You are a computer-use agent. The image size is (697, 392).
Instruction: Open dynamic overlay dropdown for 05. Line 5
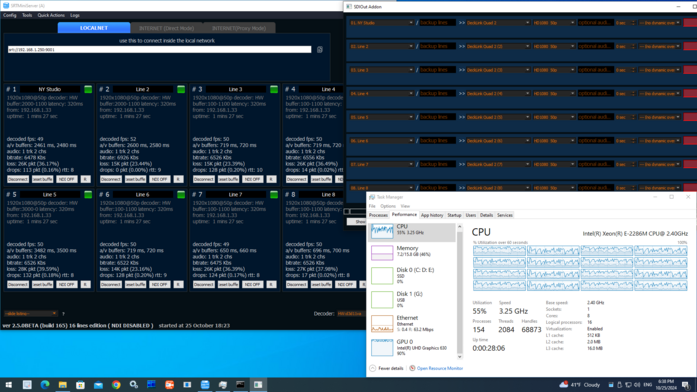(660, 117)
